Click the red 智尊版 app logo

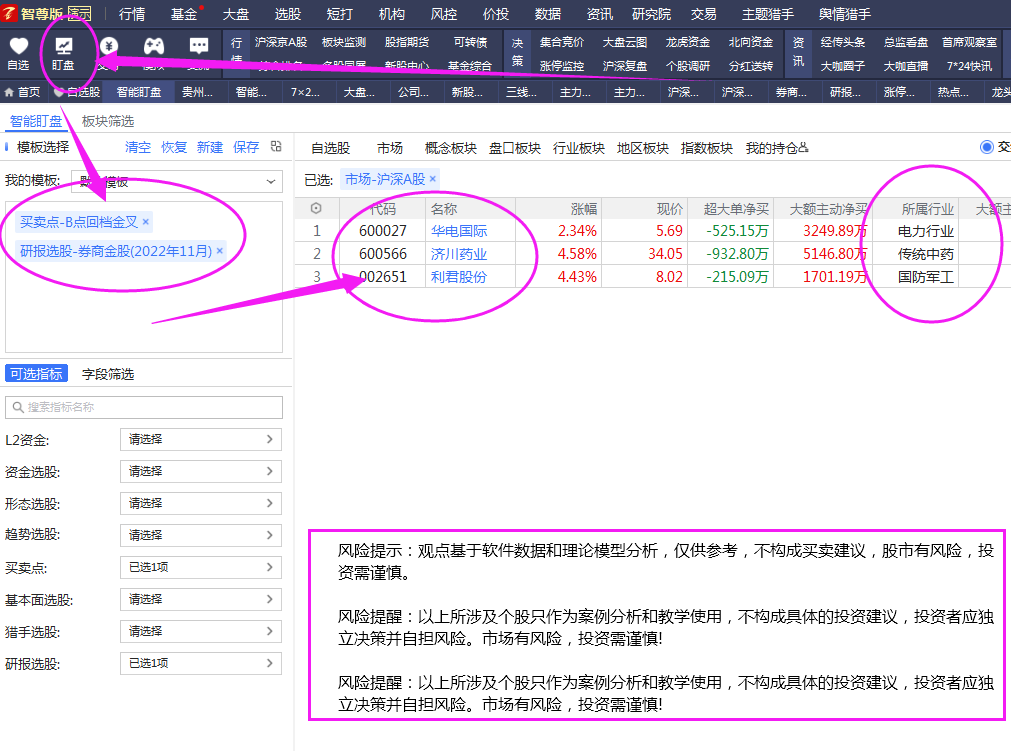pos(8,13)
